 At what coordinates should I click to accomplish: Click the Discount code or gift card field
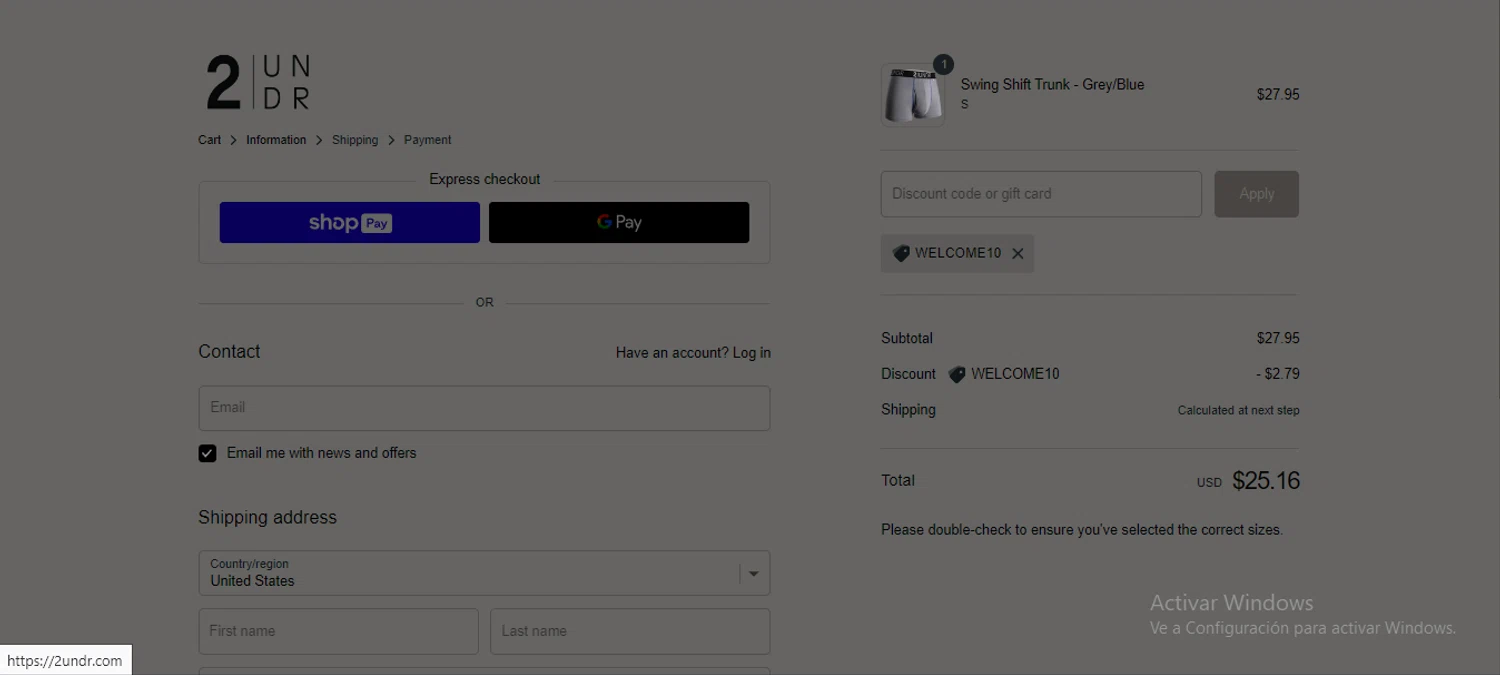point(1041,194)
